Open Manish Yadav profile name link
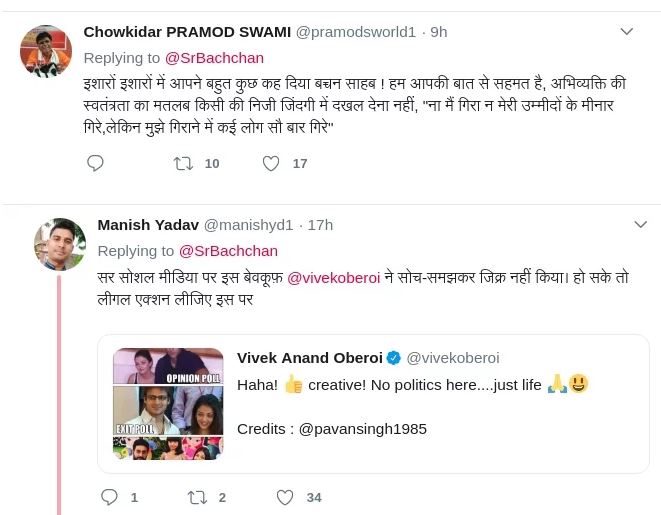 [148, 224]
